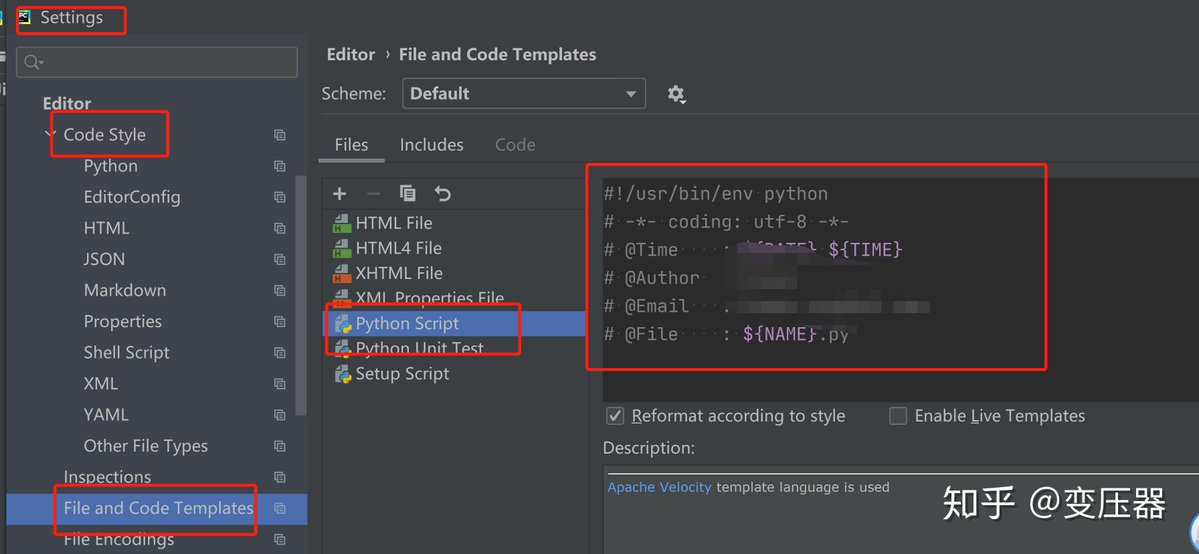Open the Apache Velocity link
The height and width of the screenshot is (554, 1199).
(x=659, y=487)
